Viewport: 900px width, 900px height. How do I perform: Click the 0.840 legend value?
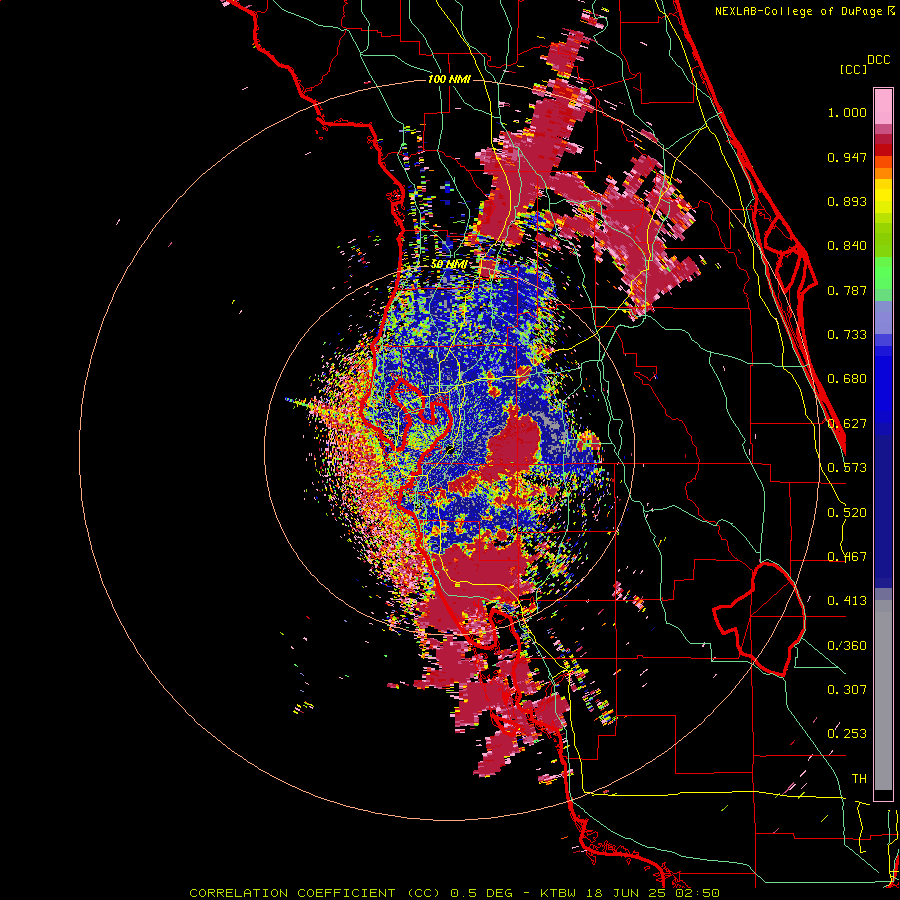click(x=847, y=246)
